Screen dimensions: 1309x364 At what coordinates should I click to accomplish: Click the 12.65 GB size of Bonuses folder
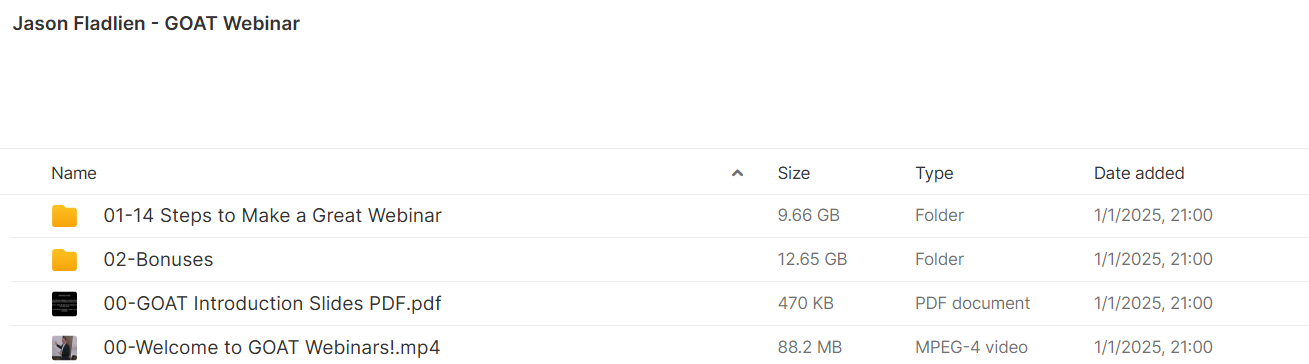coord(812,260)
